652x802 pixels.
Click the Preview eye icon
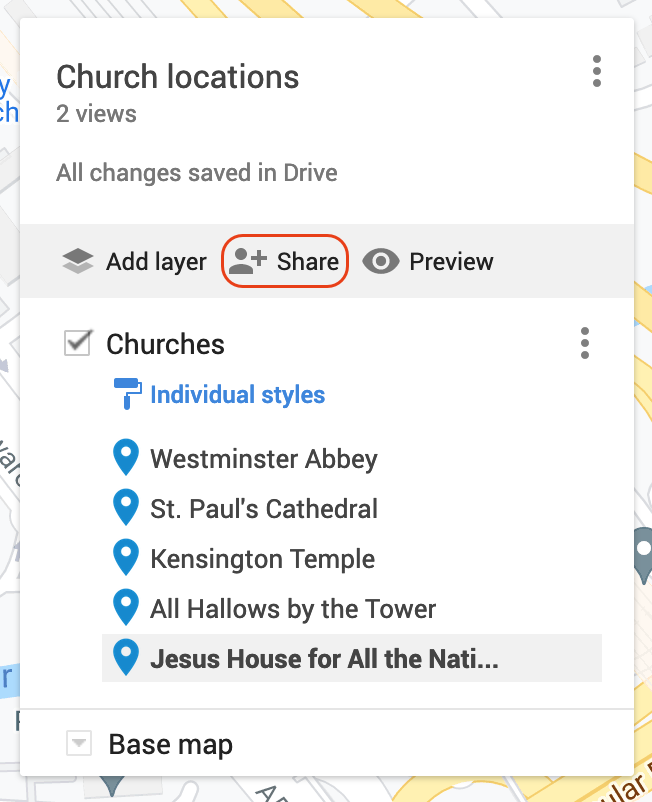click(x=380, y=261)
